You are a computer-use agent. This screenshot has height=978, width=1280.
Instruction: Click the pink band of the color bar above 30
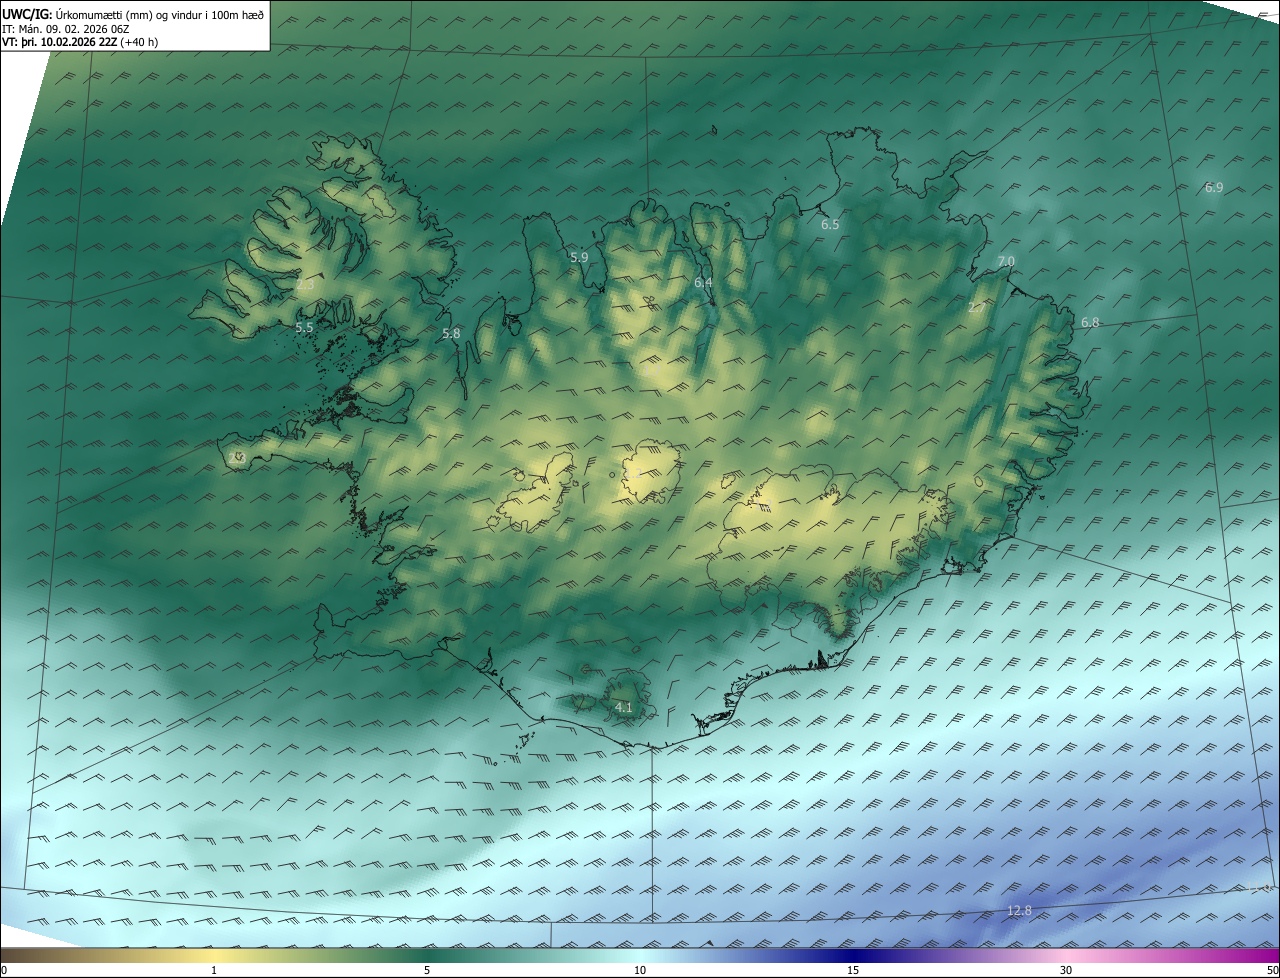[x=1066, y=956]
